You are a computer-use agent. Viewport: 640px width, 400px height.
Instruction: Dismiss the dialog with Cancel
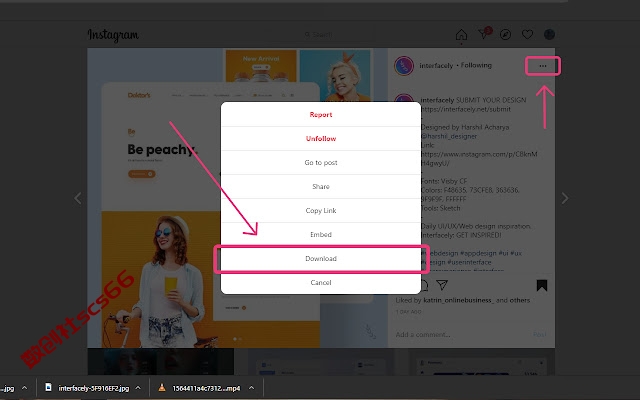coord(321,282)
